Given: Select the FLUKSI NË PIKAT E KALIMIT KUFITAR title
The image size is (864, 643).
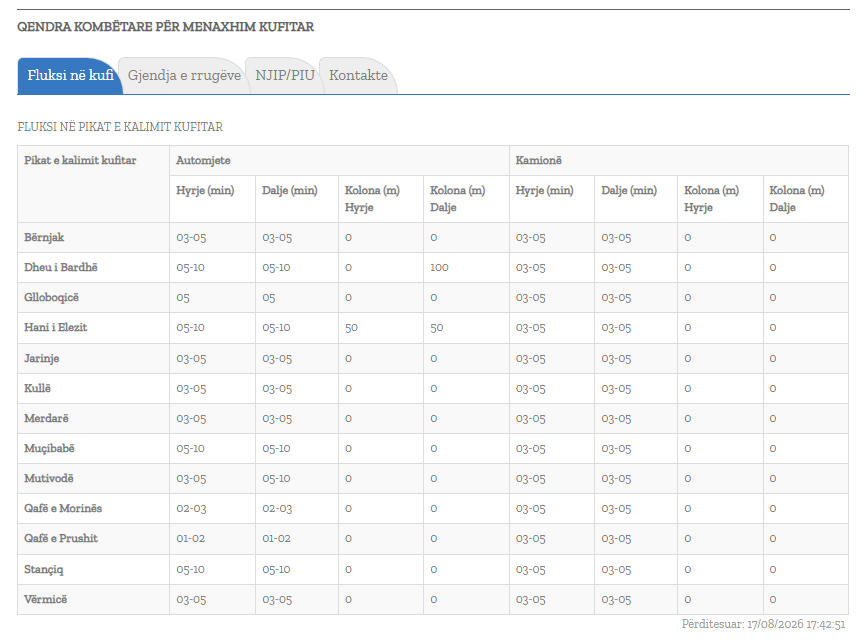Looking at the screenshot, I should [120, 127].
